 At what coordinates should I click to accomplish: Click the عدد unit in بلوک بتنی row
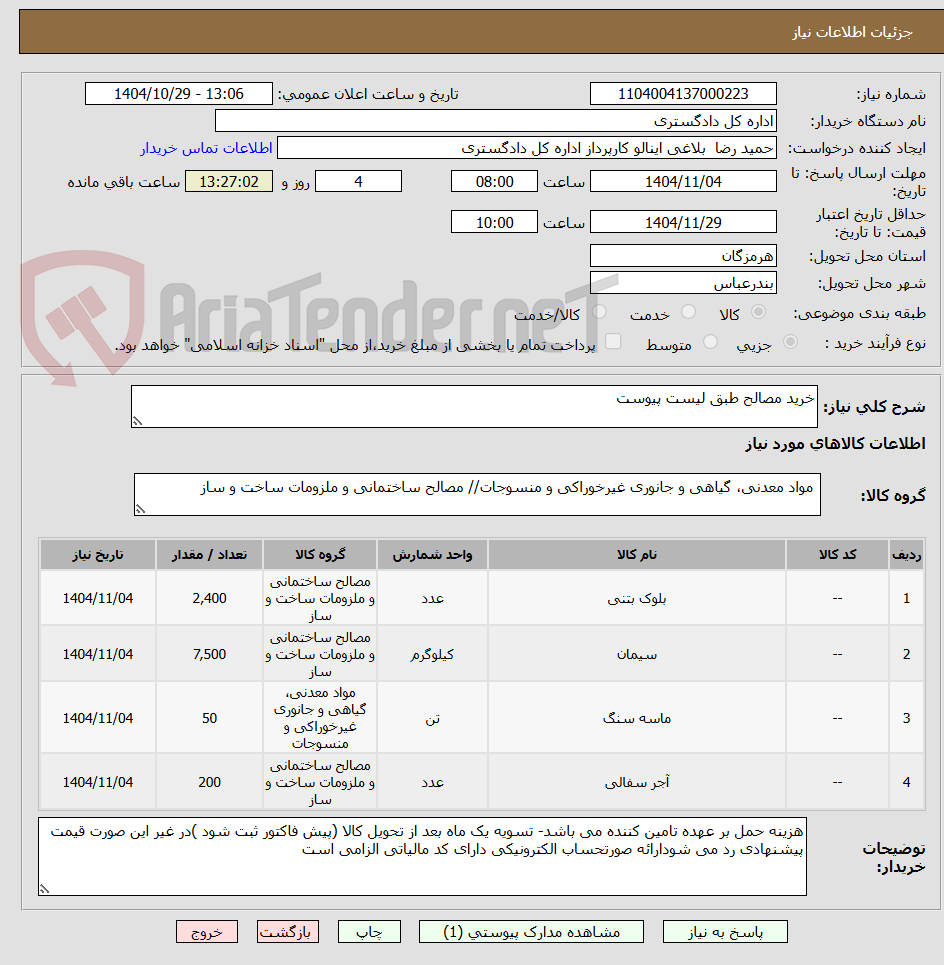click(433, 598)
